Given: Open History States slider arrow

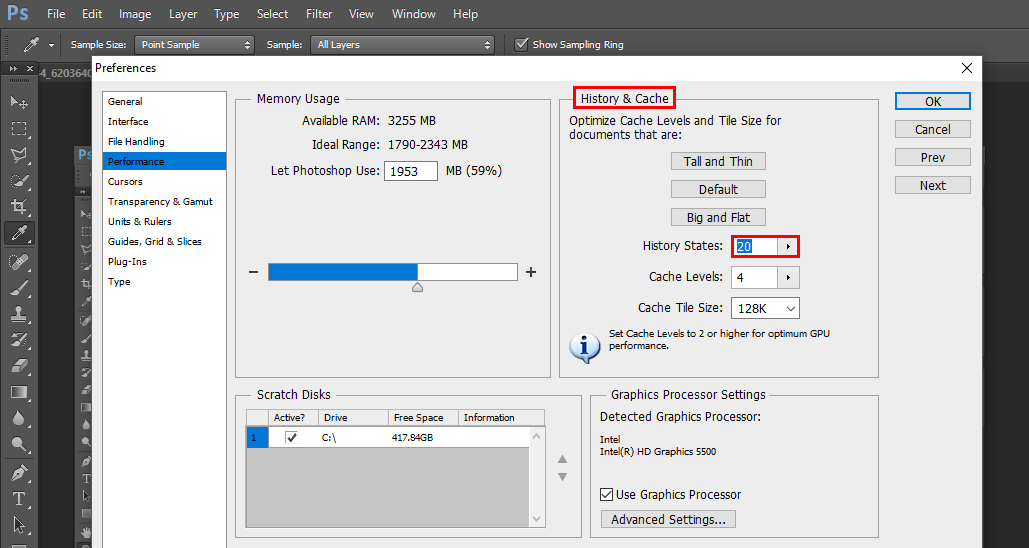Looking at the screenshot, I should pyautogui.click(x=788, y=247).
